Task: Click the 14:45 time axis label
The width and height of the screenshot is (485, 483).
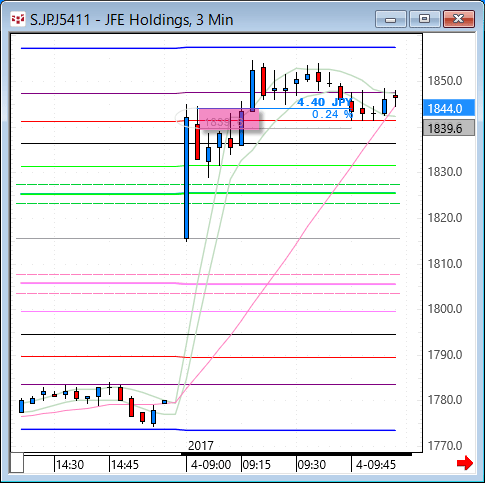Action: 125,465
